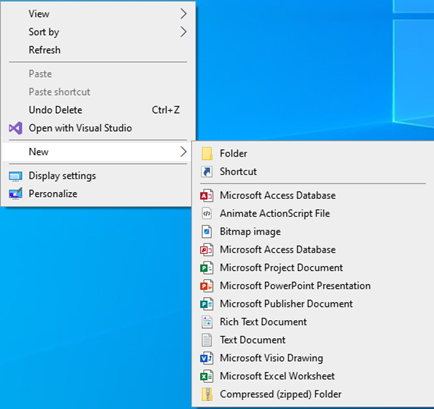Expand the Sort by submenu arrow
This screenshot has height=409, width=434.
coord(183,32)
